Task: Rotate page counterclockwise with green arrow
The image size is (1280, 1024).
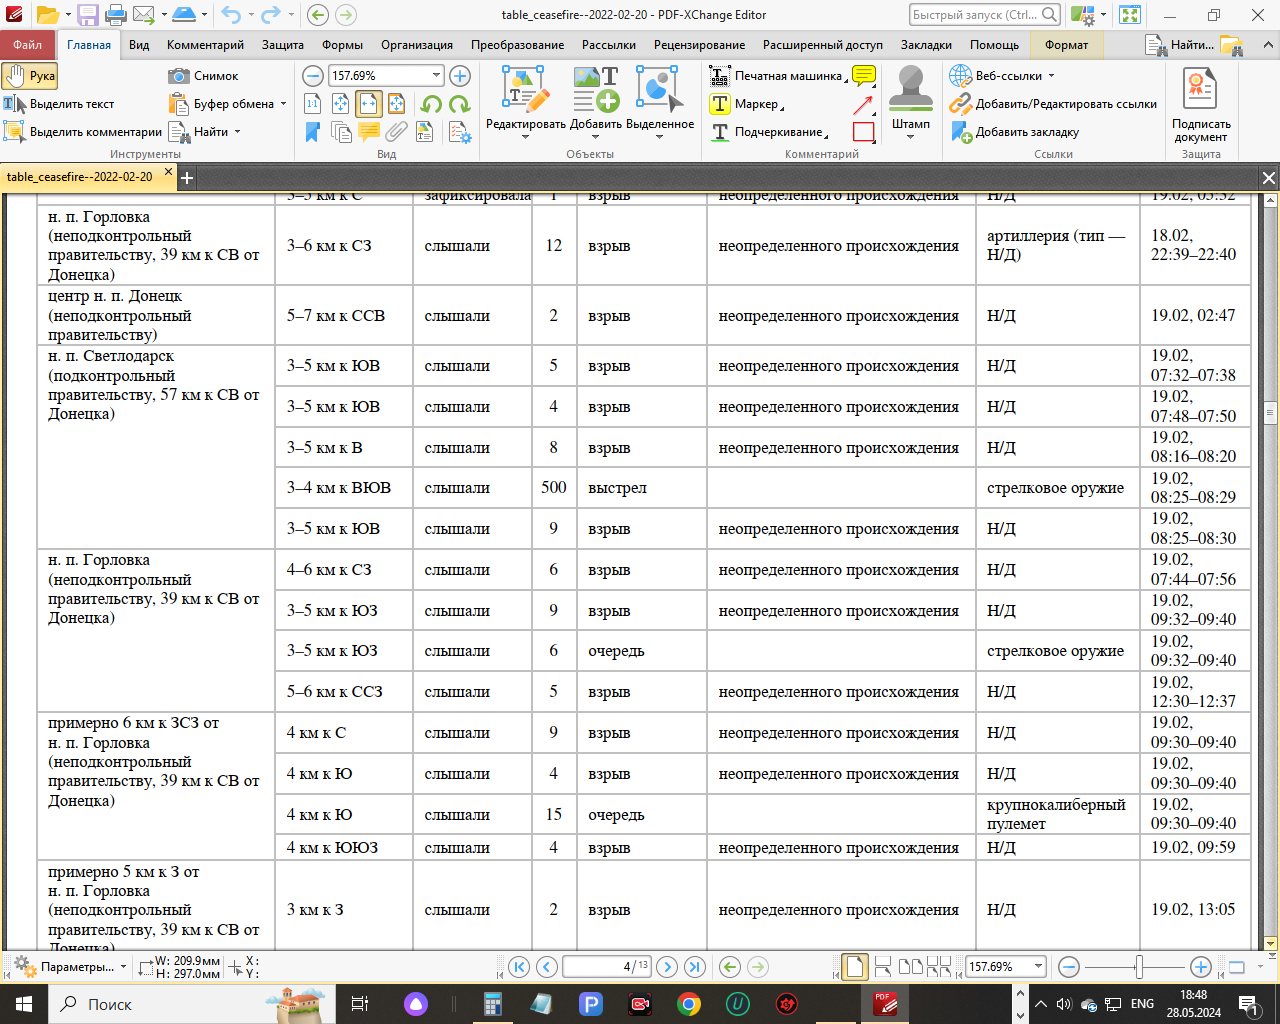Action: pos(432,104)
